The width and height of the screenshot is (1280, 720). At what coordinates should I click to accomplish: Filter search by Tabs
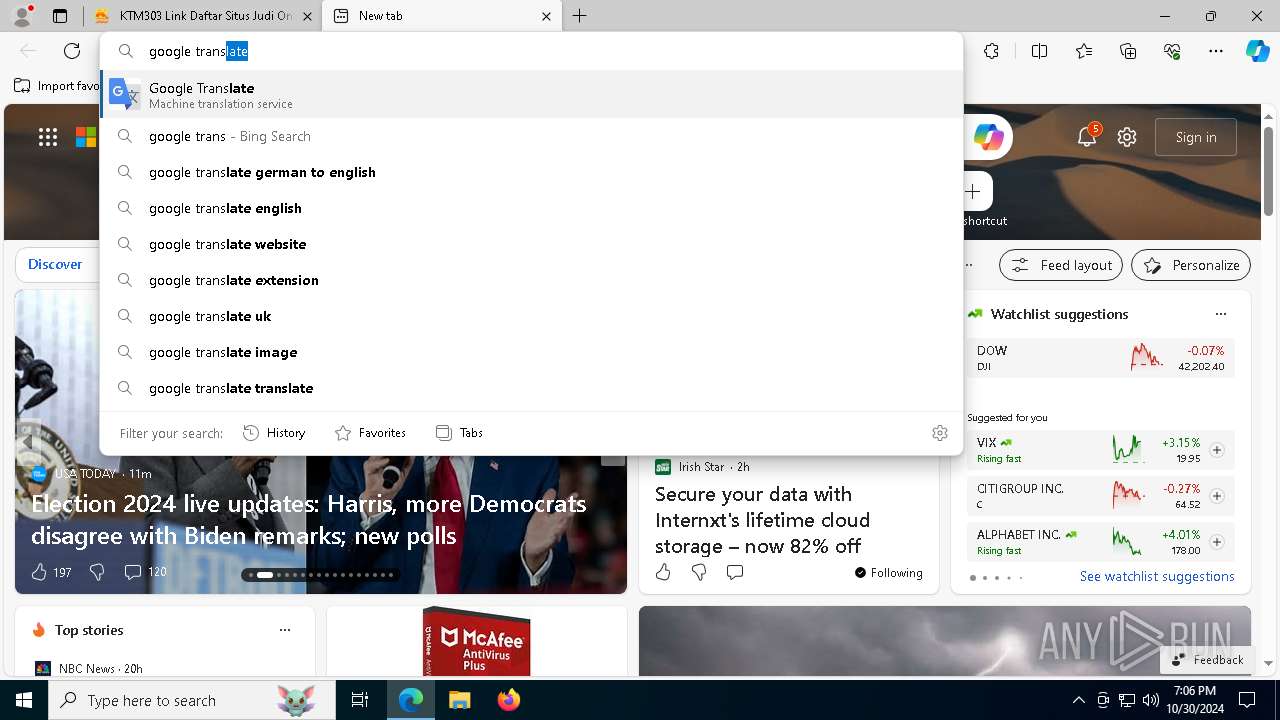click(x=459, y=433)
